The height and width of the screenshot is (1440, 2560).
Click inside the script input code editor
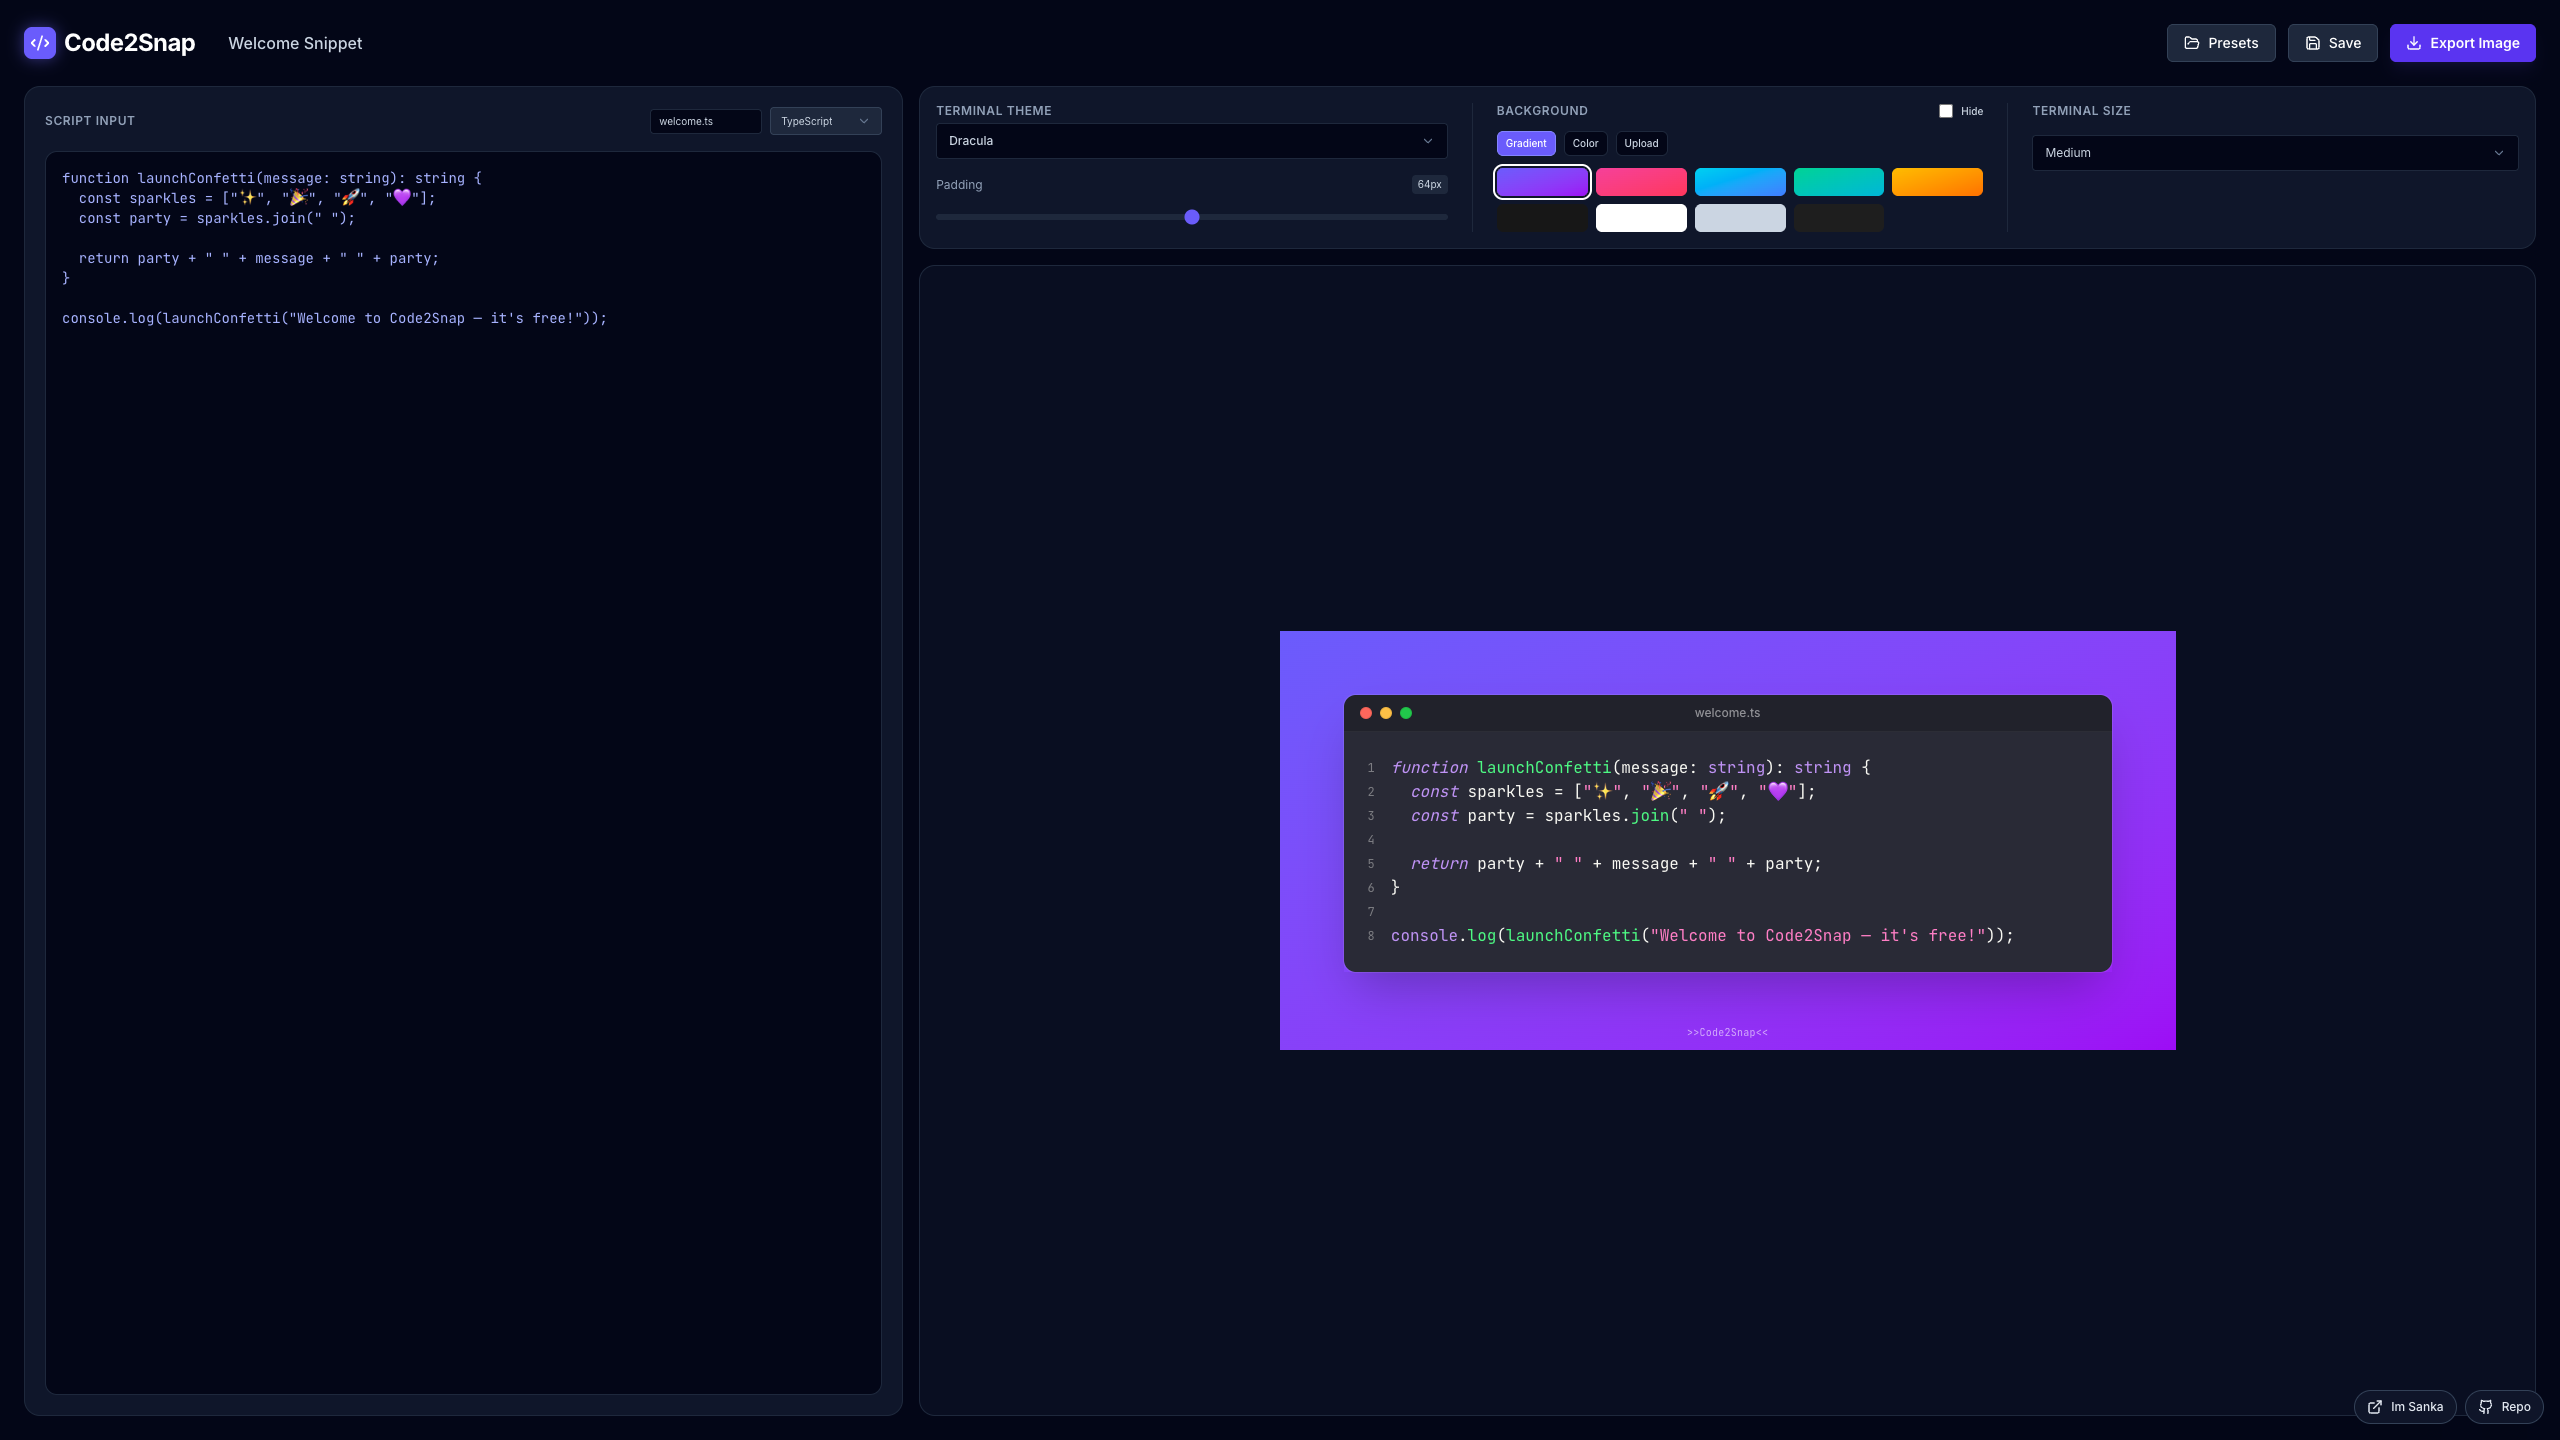coord(463,772)
